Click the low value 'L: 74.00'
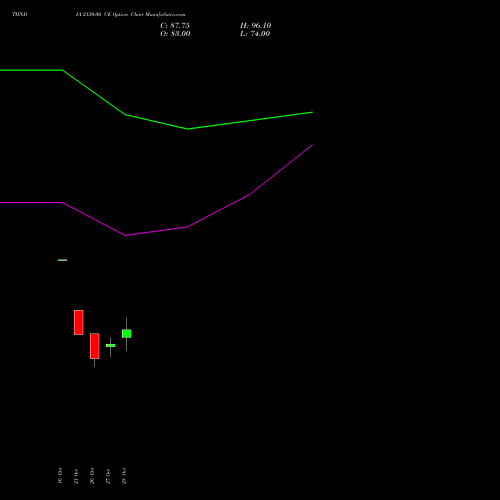The width and height of the screenshot is (500, 500). click(255, 34)
